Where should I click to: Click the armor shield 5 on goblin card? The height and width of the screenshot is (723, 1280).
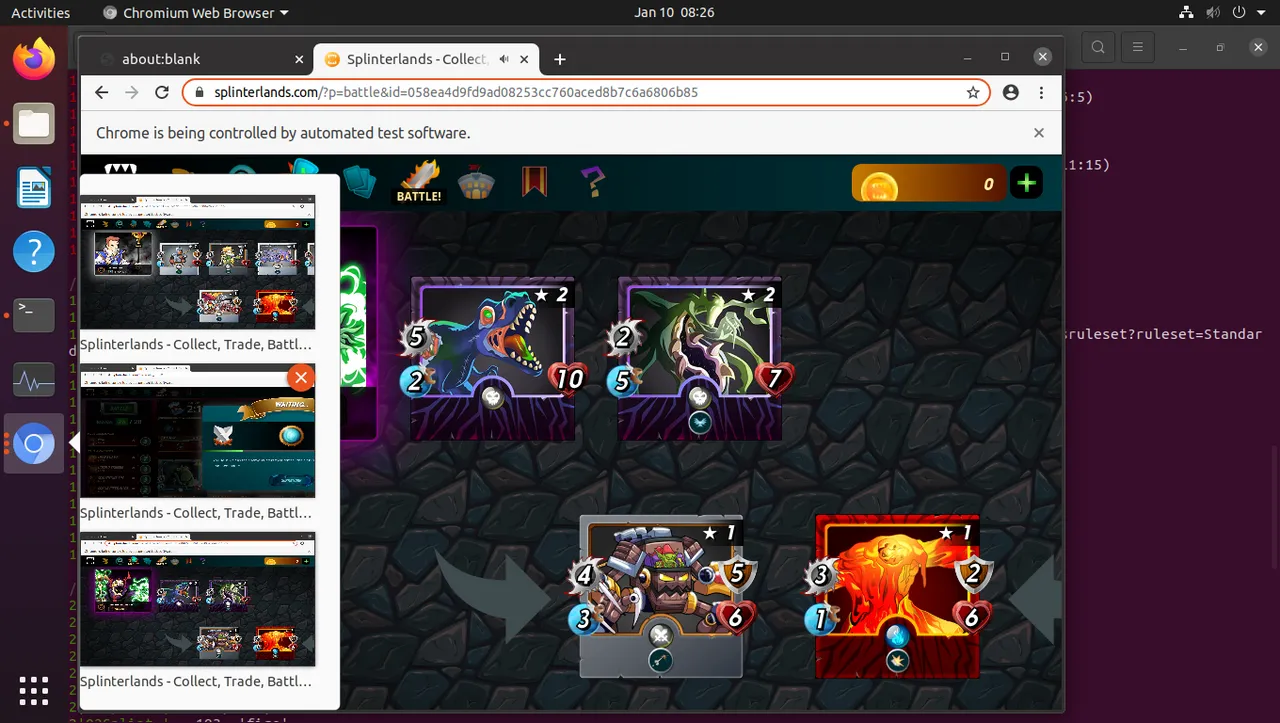click(737, 574)
